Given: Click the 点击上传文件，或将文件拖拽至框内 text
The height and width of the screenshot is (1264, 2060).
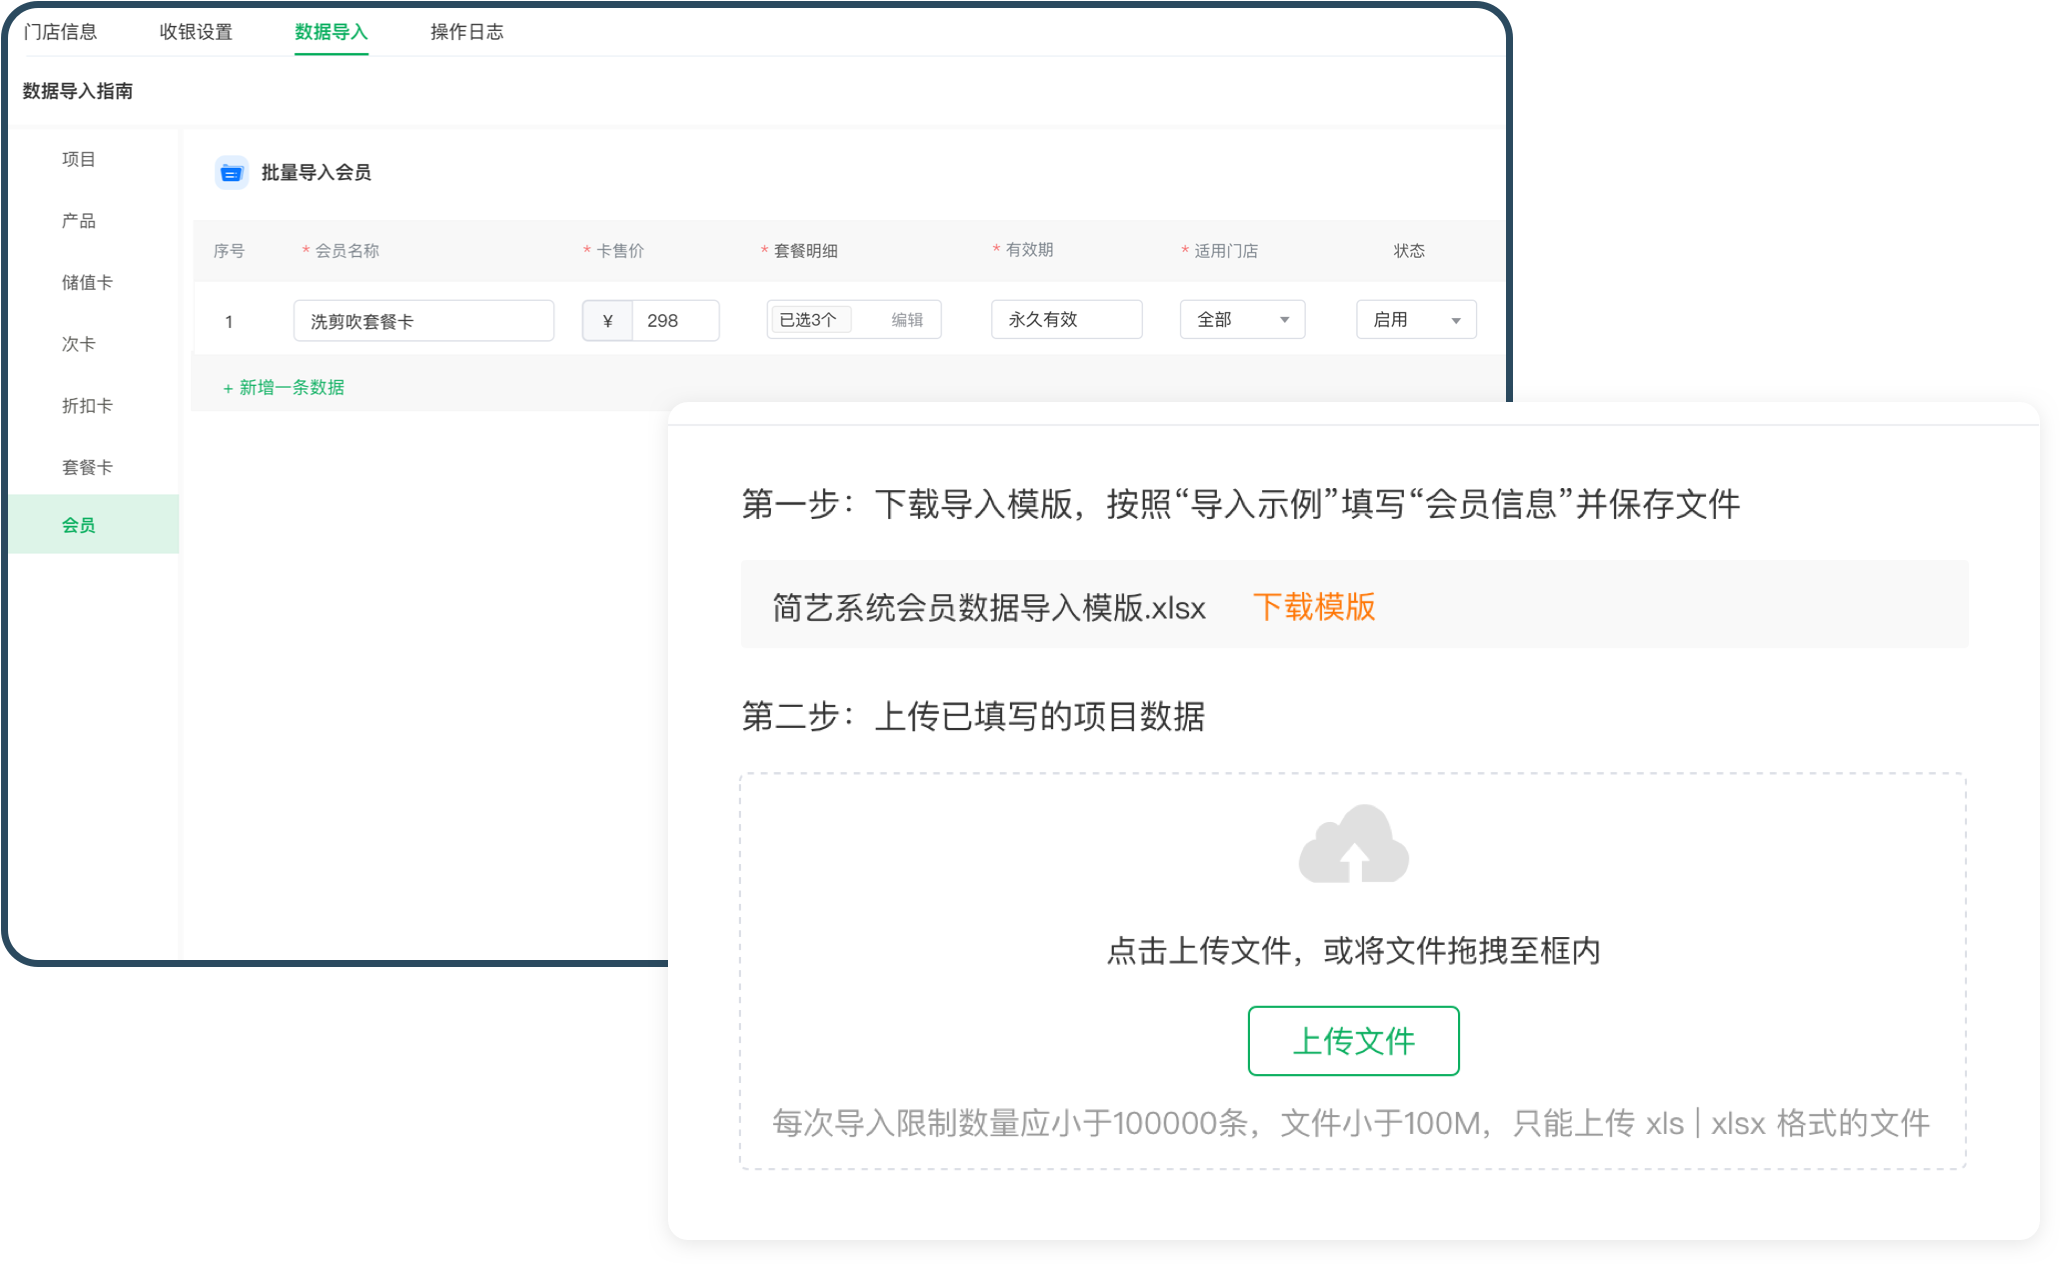Looking at the screenshot, I should pos(1353,950).
